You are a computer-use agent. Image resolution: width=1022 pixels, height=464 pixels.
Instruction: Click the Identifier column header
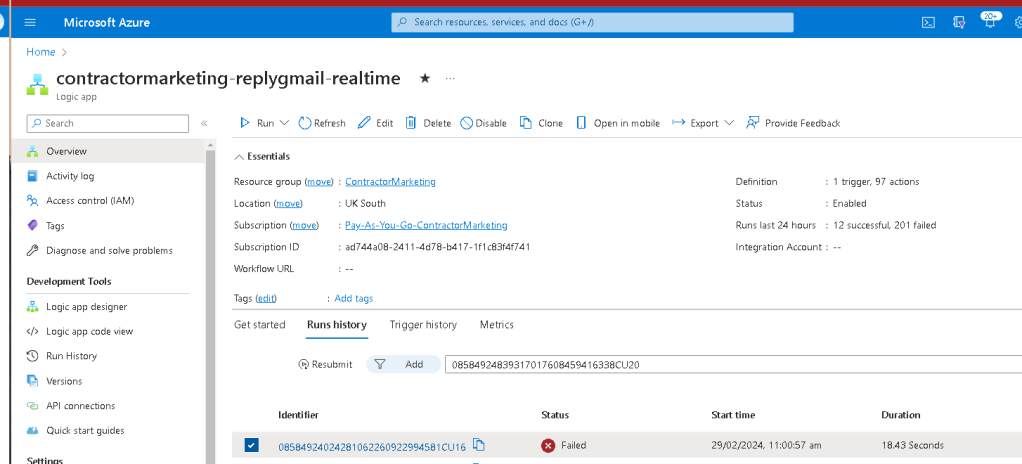(x=299, y=414)
